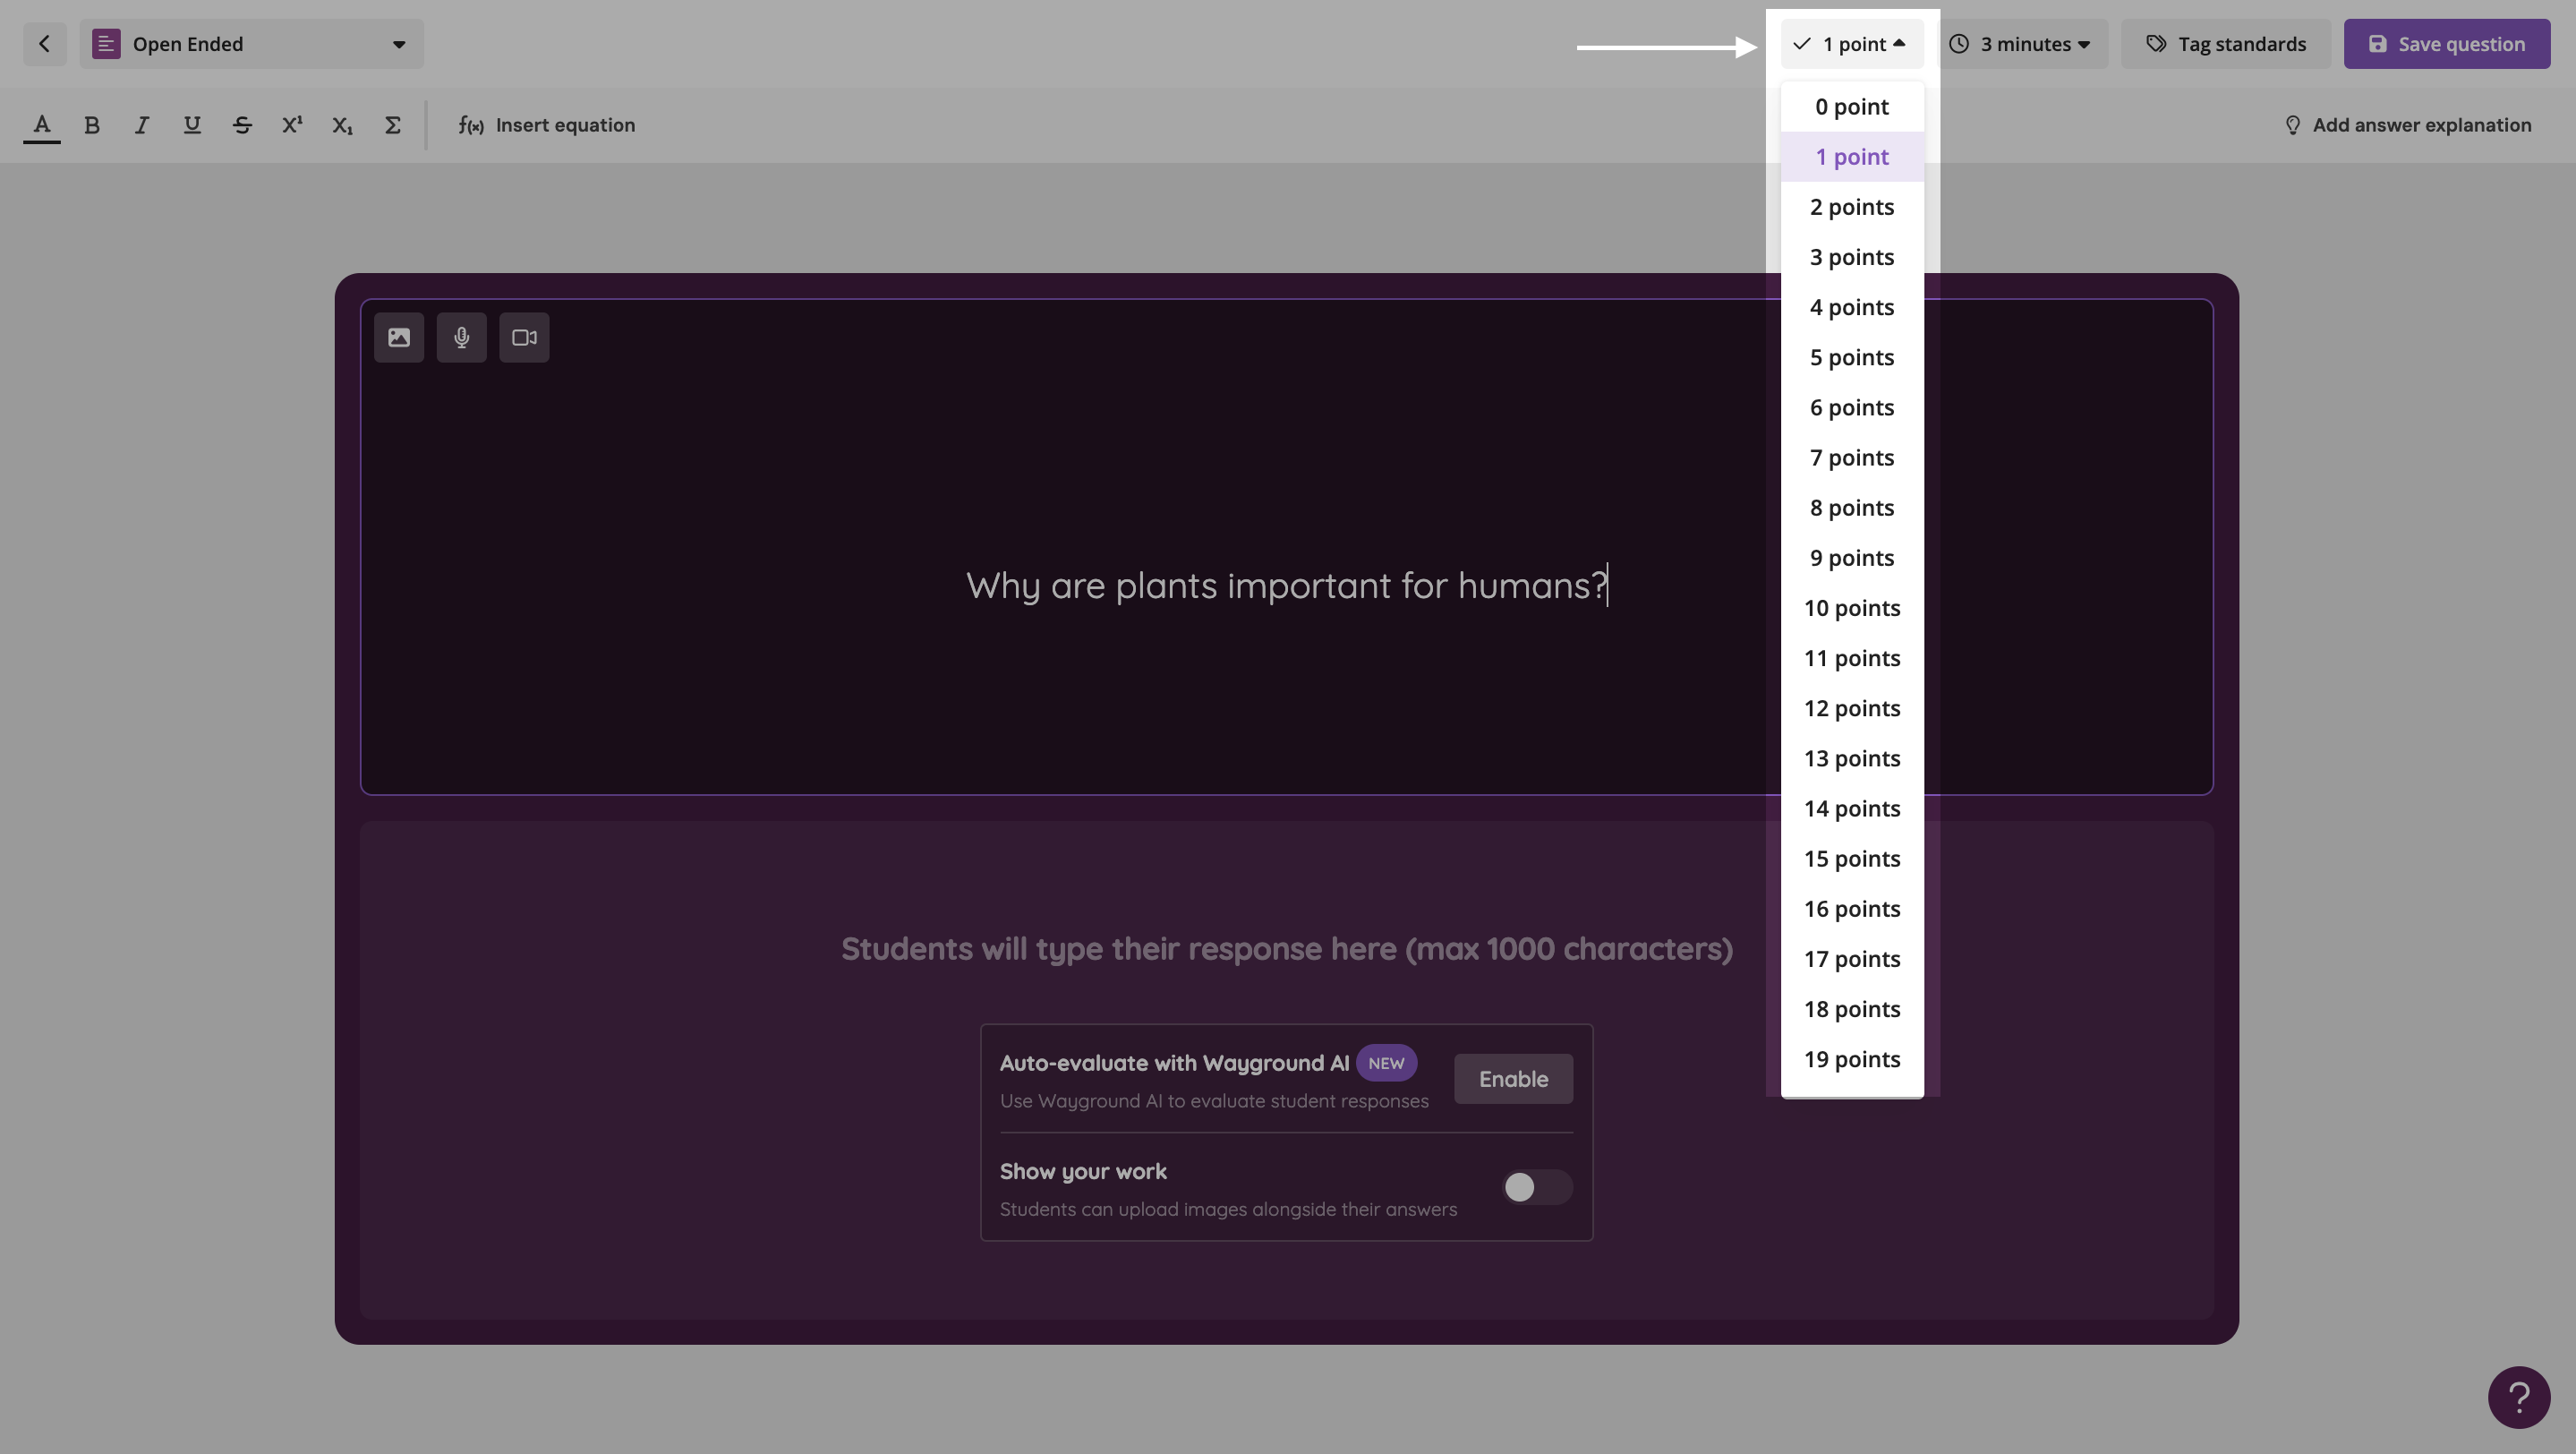Click Save question button

click(2446, 44)
